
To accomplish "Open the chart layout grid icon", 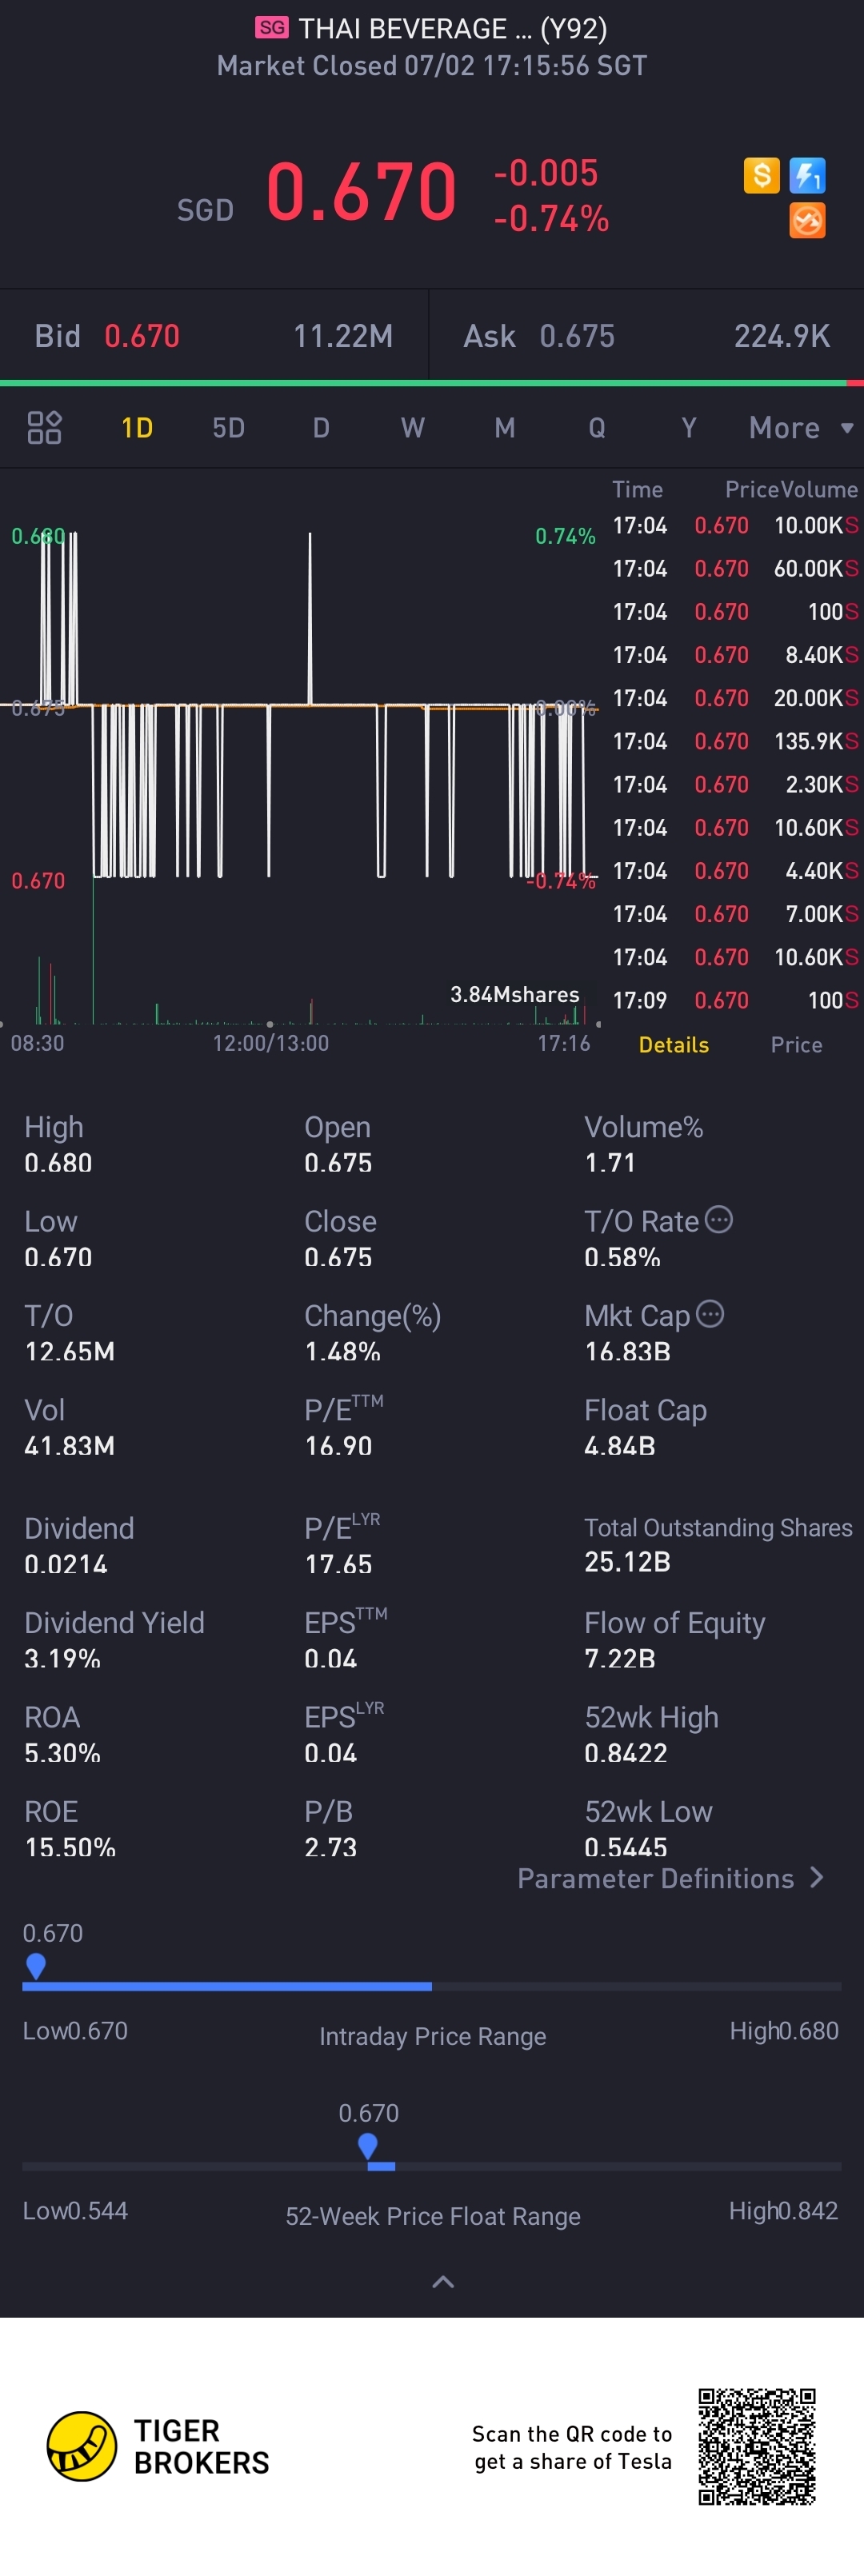I will click(x=44, y=428).
